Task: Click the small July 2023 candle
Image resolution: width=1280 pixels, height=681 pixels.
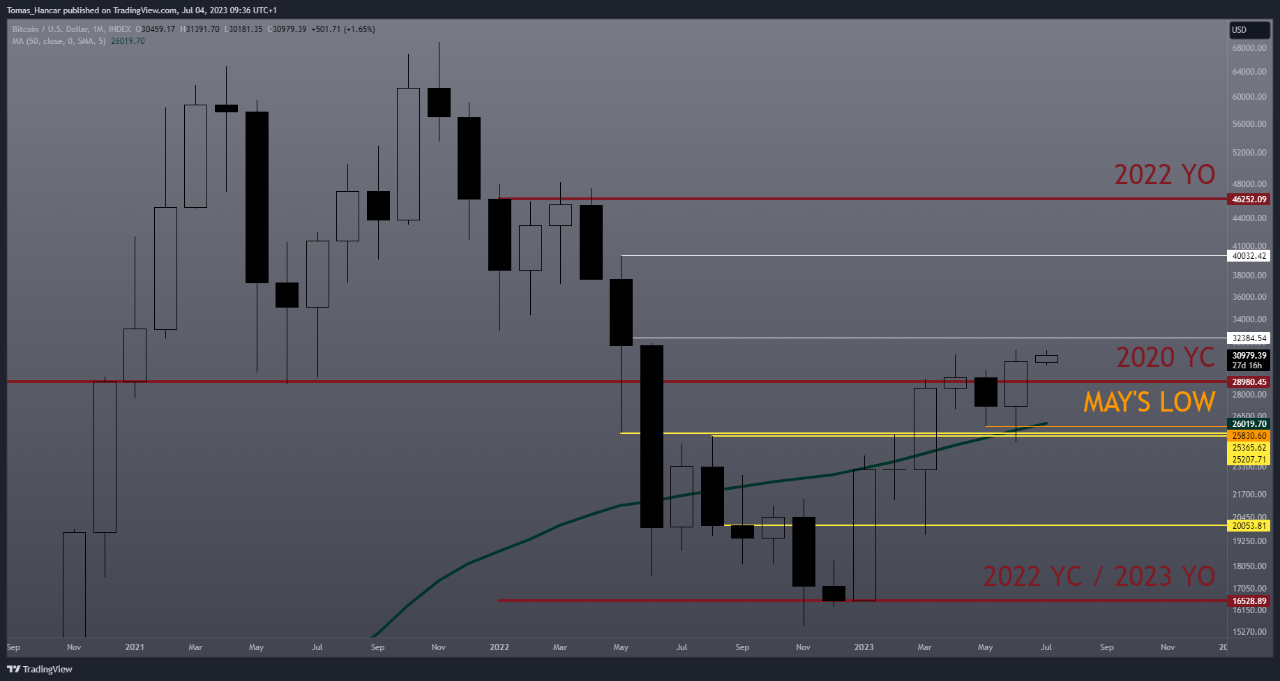Action: coord(1046,358)
